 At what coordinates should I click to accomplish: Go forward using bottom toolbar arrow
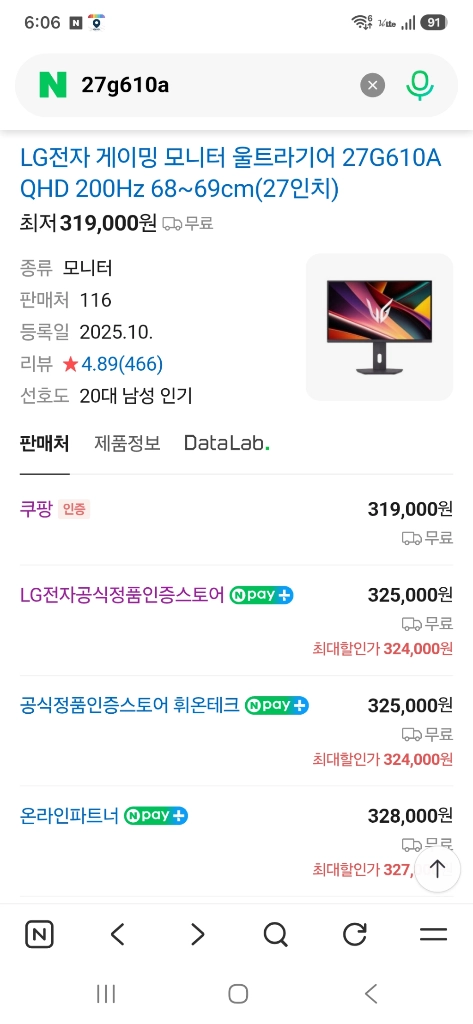(x=197, y=935)
